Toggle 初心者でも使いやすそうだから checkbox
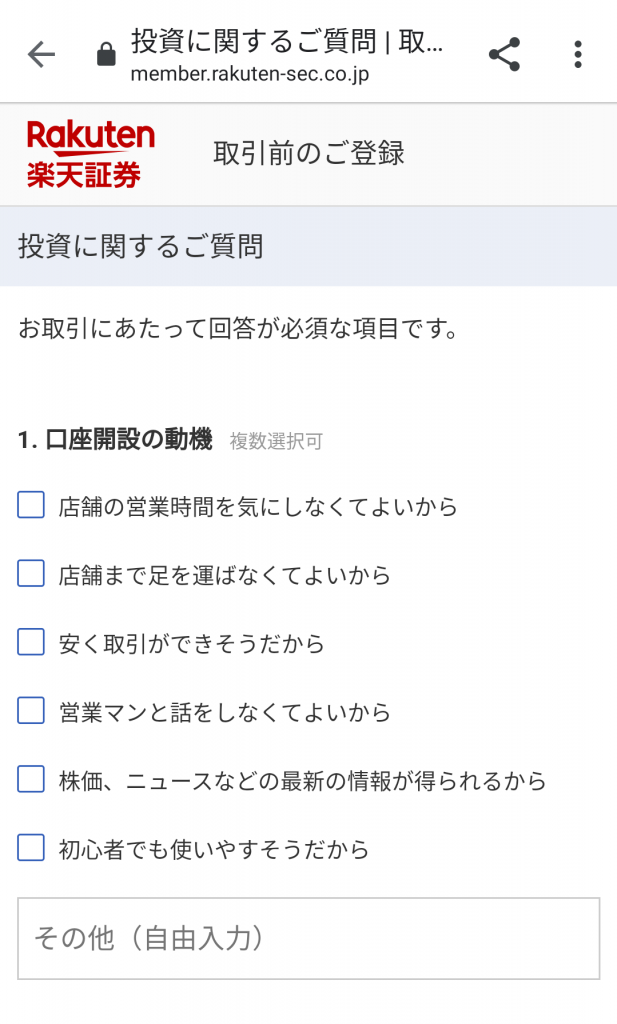Viewport: 617px width, 1024px height. click(x=31, y=848)
